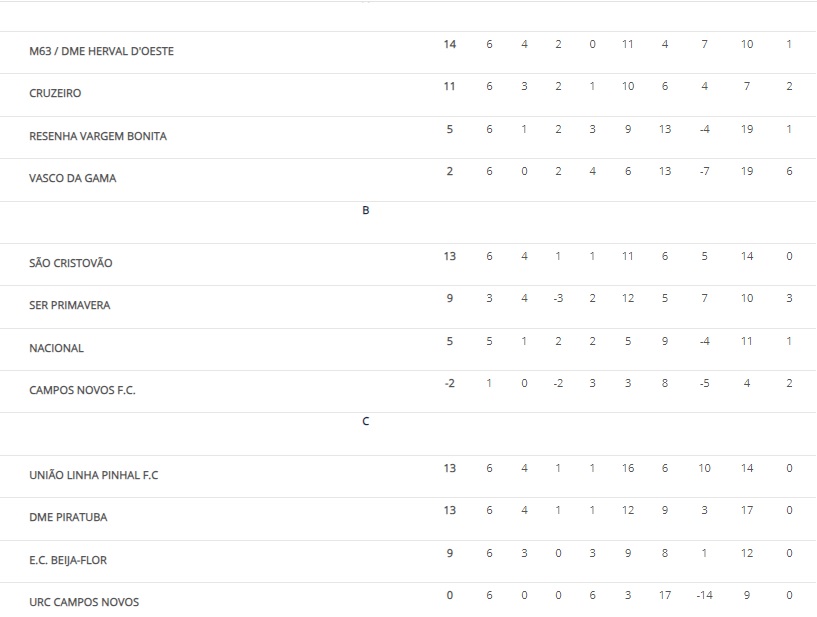Screen dimensions: 817x617
Task: Open UNIÃO LINHA PINHAL F.C team entry
Action: point(94,475)
